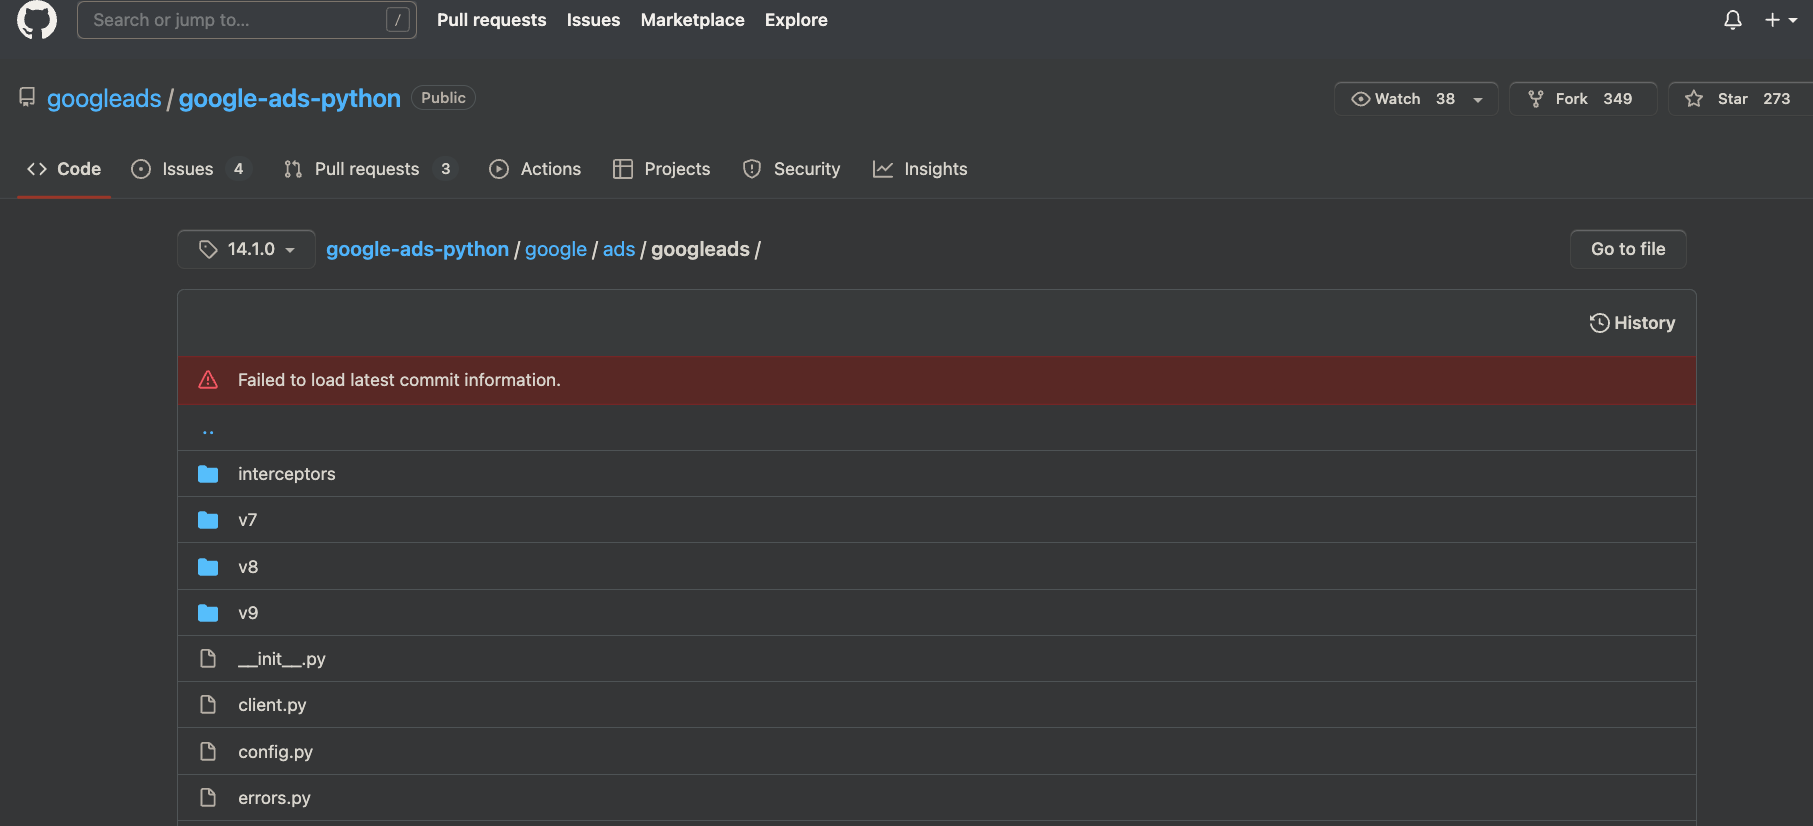This screenshot has height=826, width=1813.
Task: Click the Security tab shield icon
Action: tap(752, 169)
